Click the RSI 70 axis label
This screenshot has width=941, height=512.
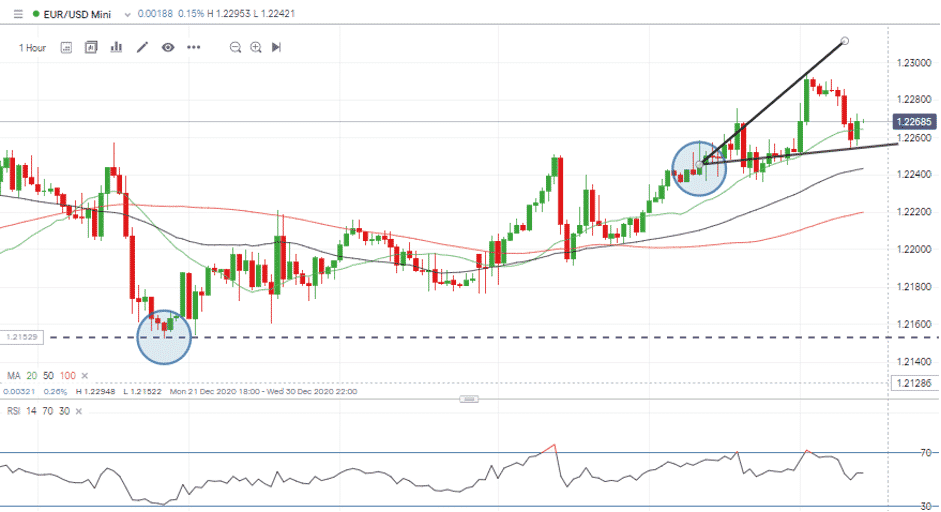click(x=927, y=453)
